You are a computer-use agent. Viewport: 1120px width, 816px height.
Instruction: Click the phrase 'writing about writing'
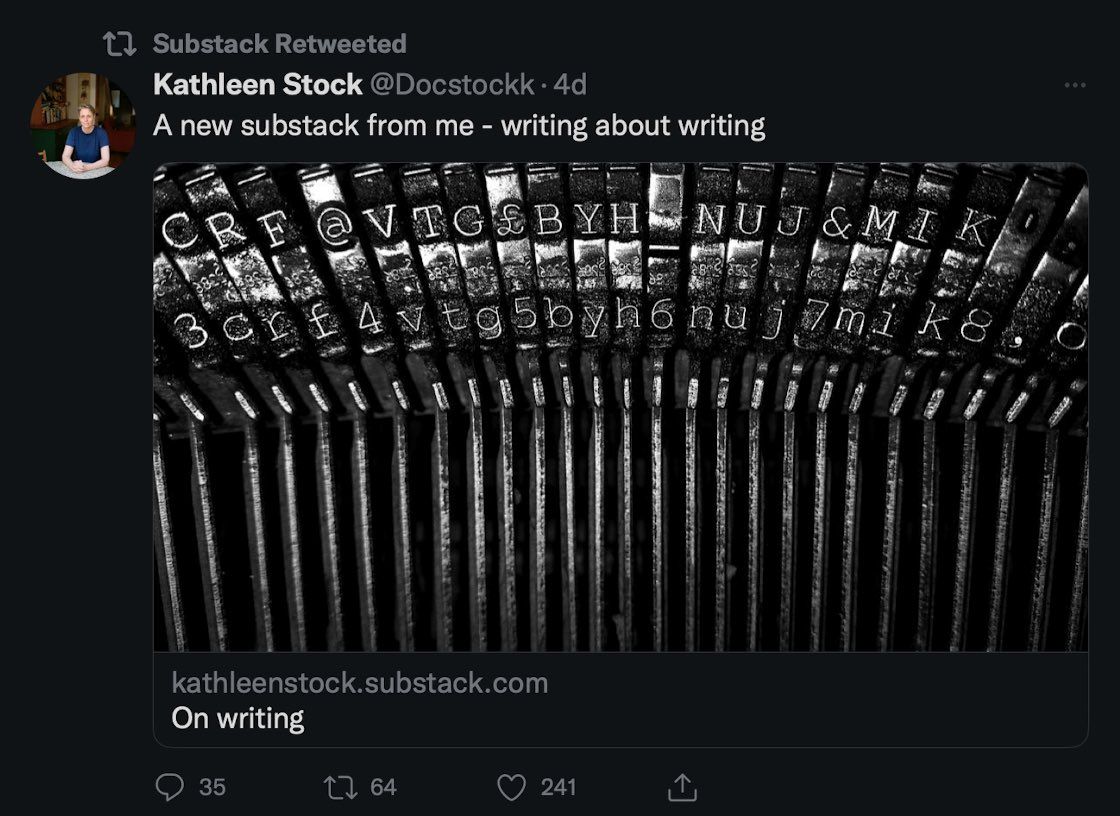coord(633,126)
